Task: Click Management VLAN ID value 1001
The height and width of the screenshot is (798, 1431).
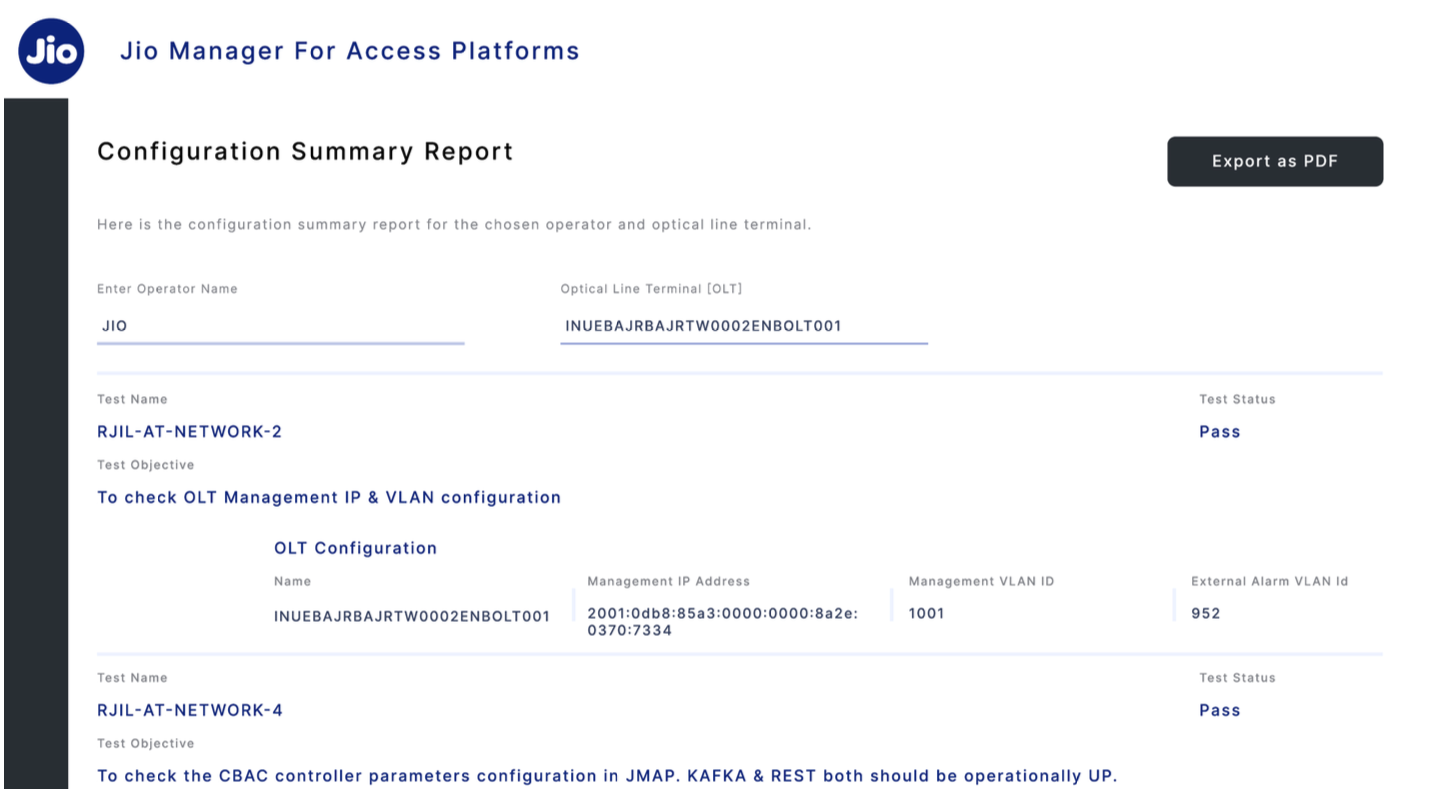Action: coord(926,613)
